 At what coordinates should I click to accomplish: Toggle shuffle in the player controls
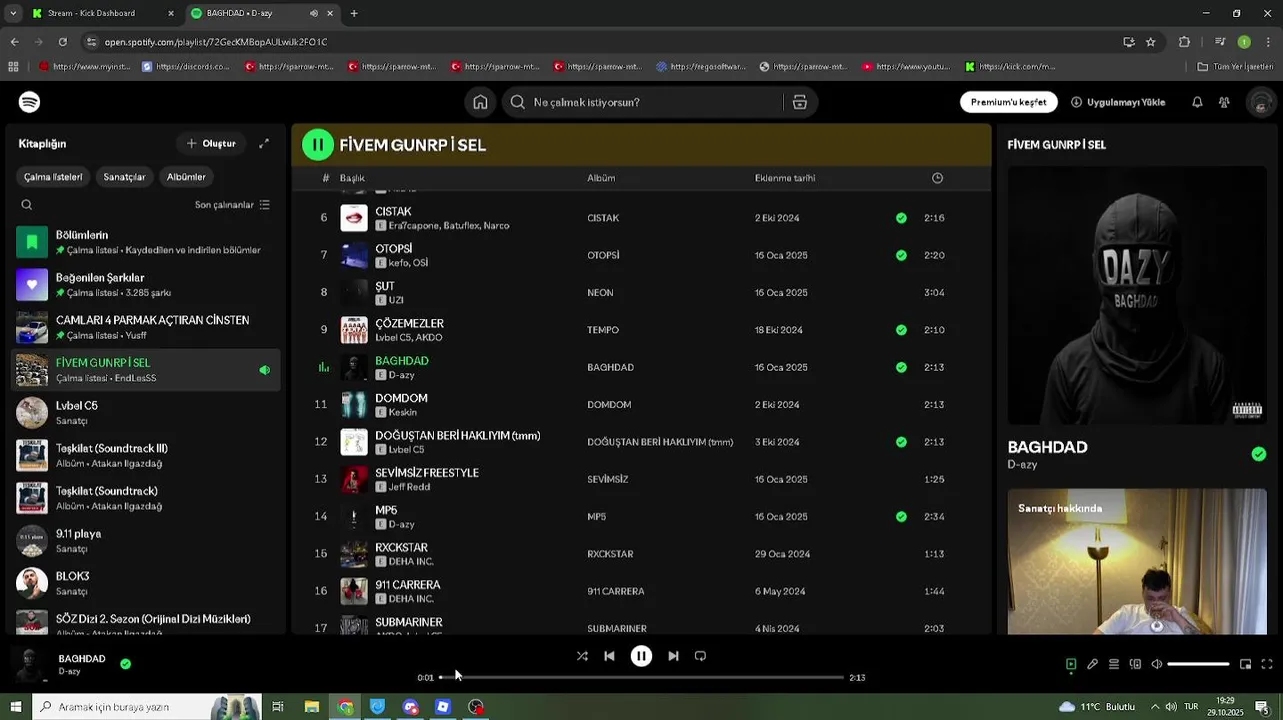tap(582, 656)
